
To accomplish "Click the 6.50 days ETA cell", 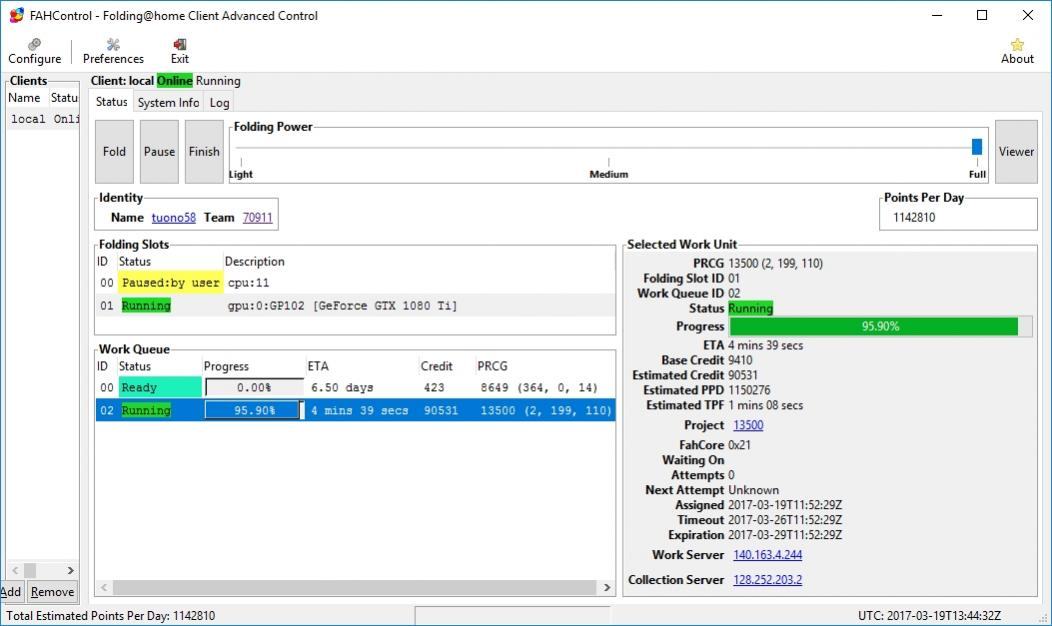I will click(342, 388).
